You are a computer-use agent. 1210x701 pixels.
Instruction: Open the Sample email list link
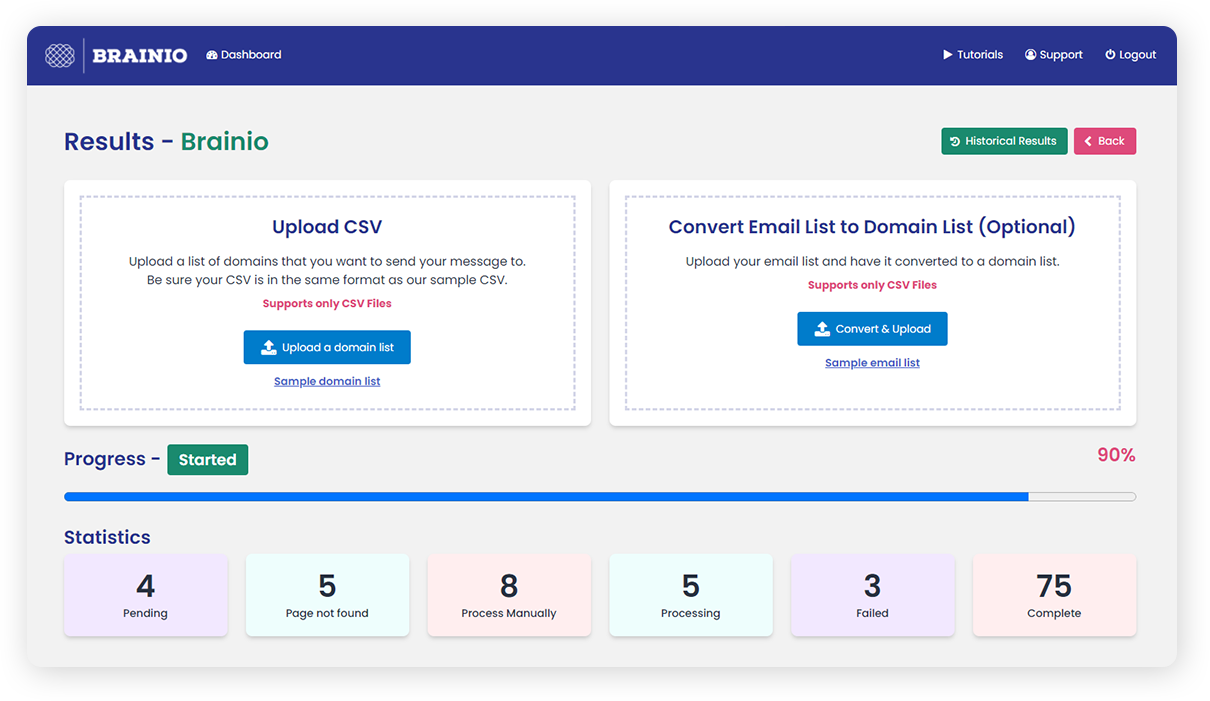872,363
